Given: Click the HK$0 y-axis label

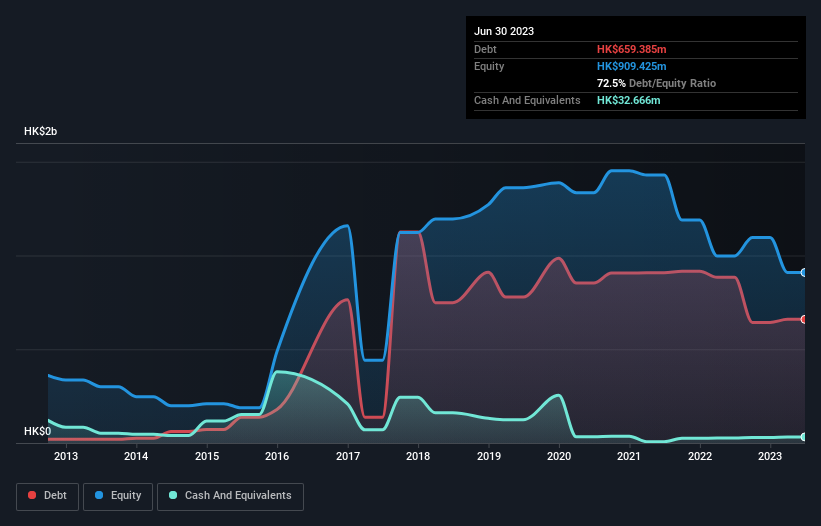Looking at the screenshot, I should point(37,431).
